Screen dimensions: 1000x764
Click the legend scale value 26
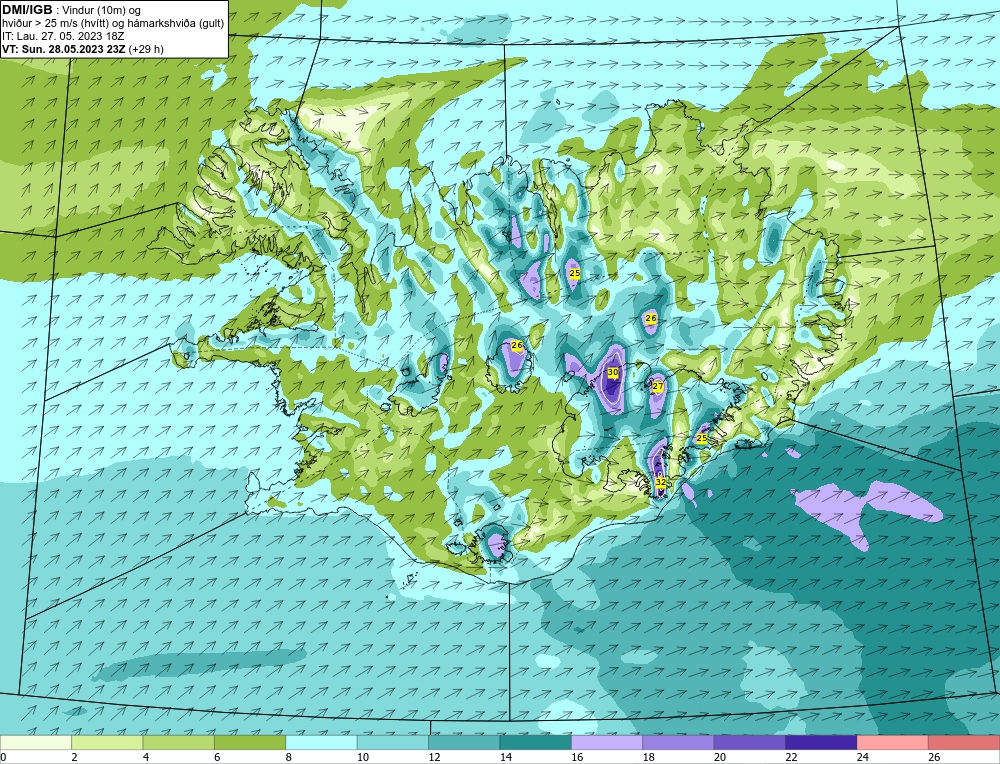tap(934, 757)
